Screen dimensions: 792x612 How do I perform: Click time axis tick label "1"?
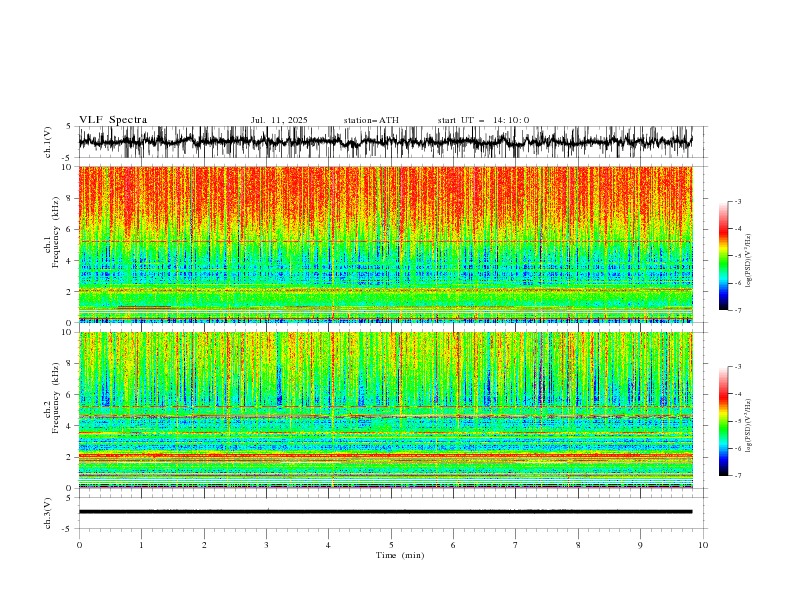tap(141, 545)
